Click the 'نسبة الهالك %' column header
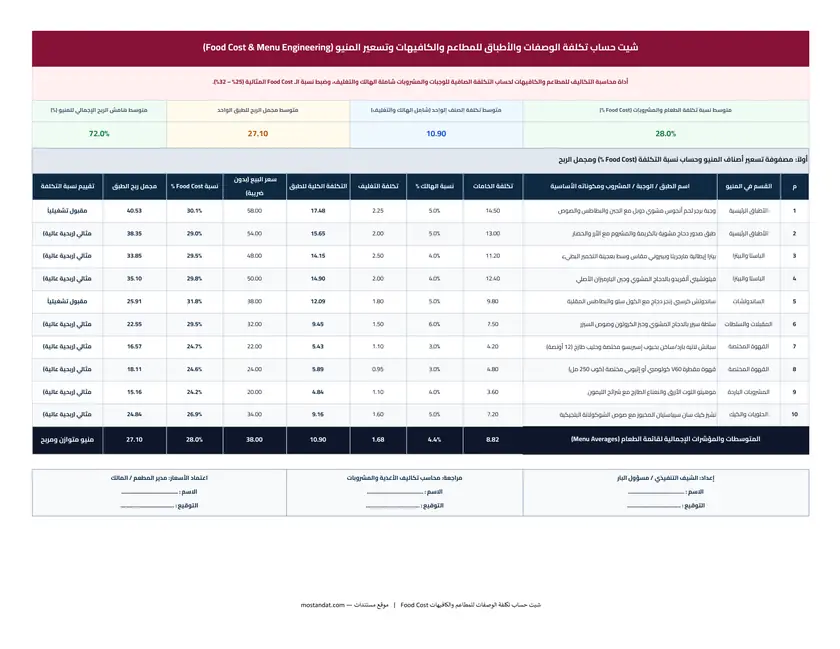 click(434, 187)
